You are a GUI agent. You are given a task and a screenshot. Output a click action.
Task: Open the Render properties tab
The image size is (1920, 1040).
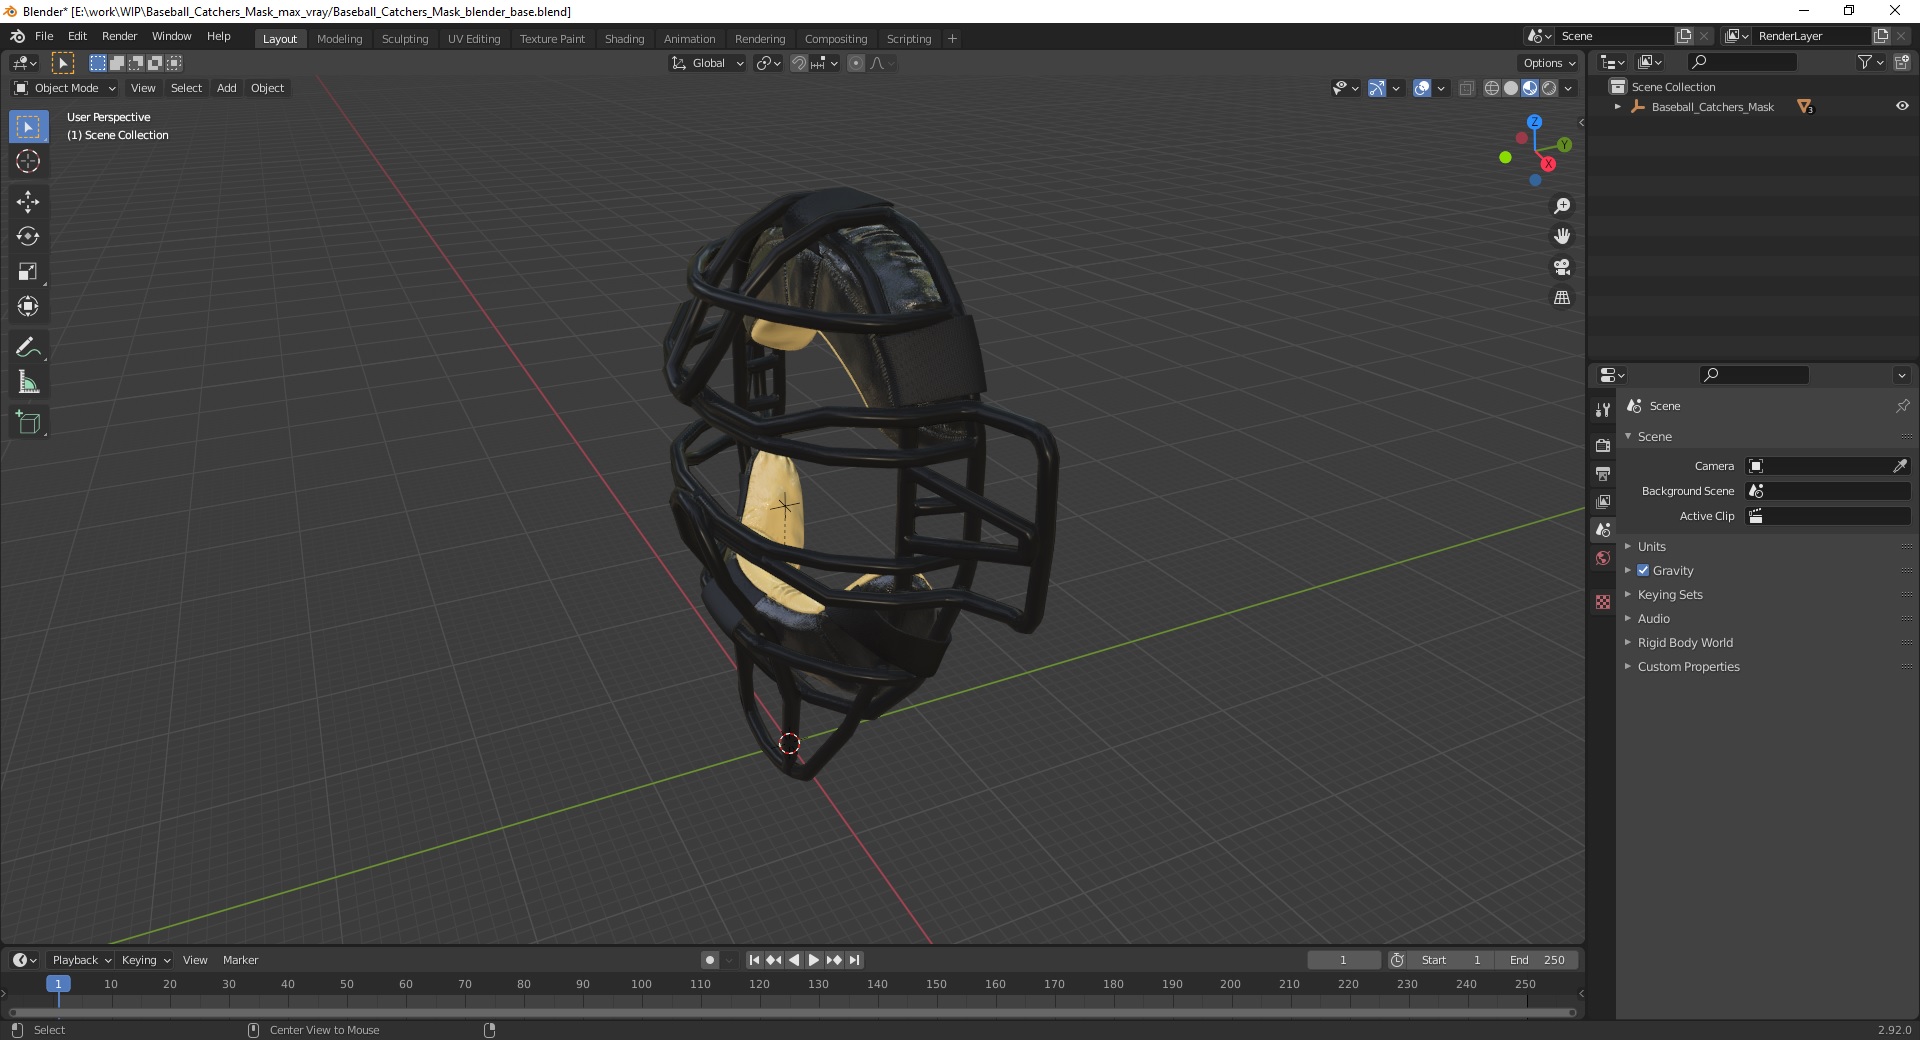pyautogui.click(x=1603, y=445)
